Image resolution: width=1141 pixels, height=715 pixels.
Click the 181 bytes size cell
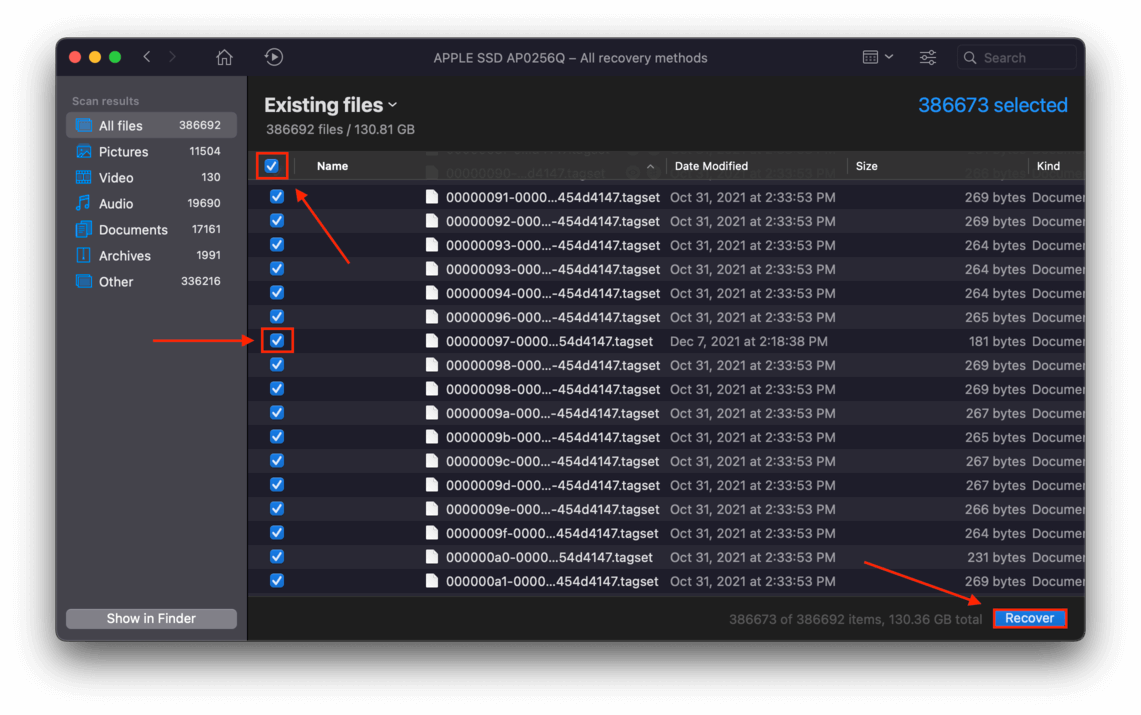click(x=996, y=341)
